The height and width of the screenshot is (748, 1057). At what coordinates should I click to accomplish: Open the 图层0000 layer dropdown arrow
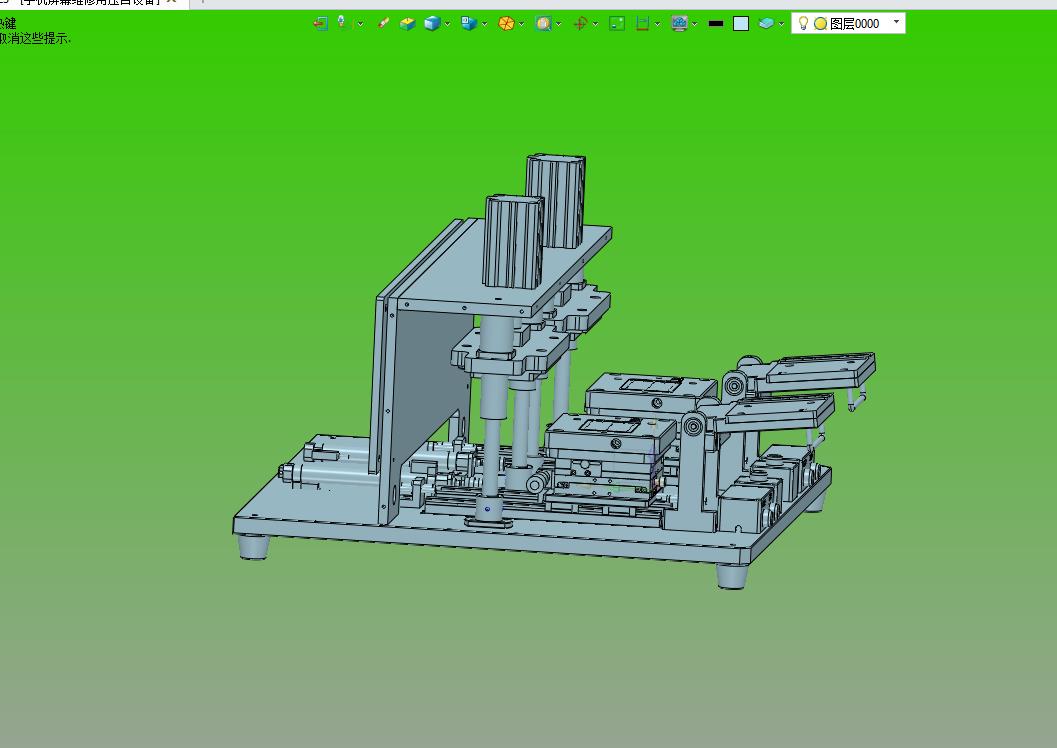pyautogui.click(x=896, y=22)
